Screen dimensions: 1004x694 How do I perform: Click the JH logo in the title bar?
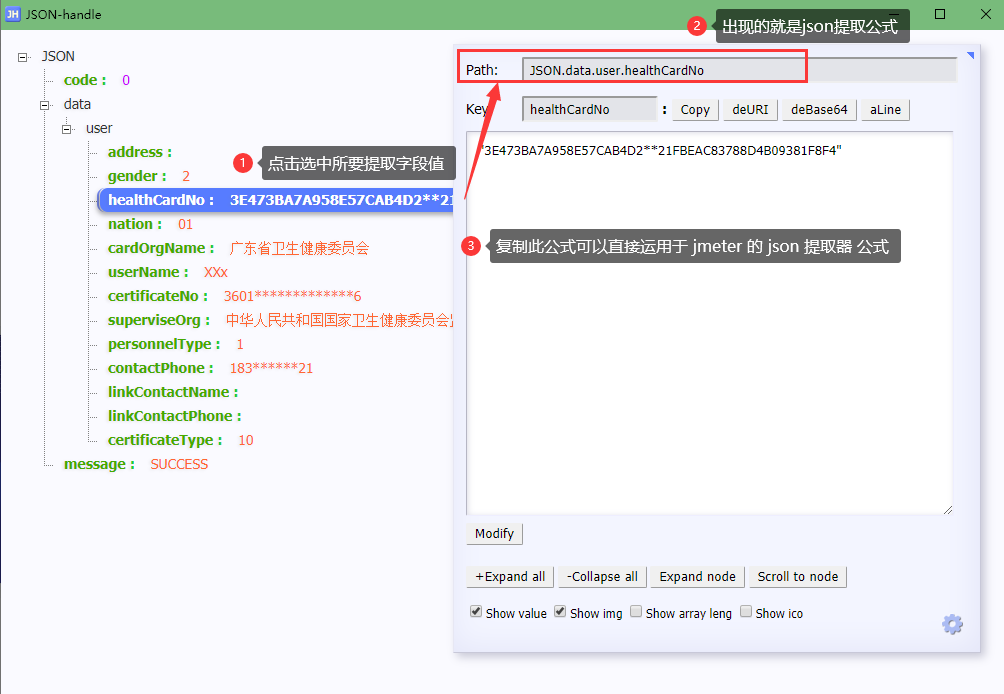(14, 14)
